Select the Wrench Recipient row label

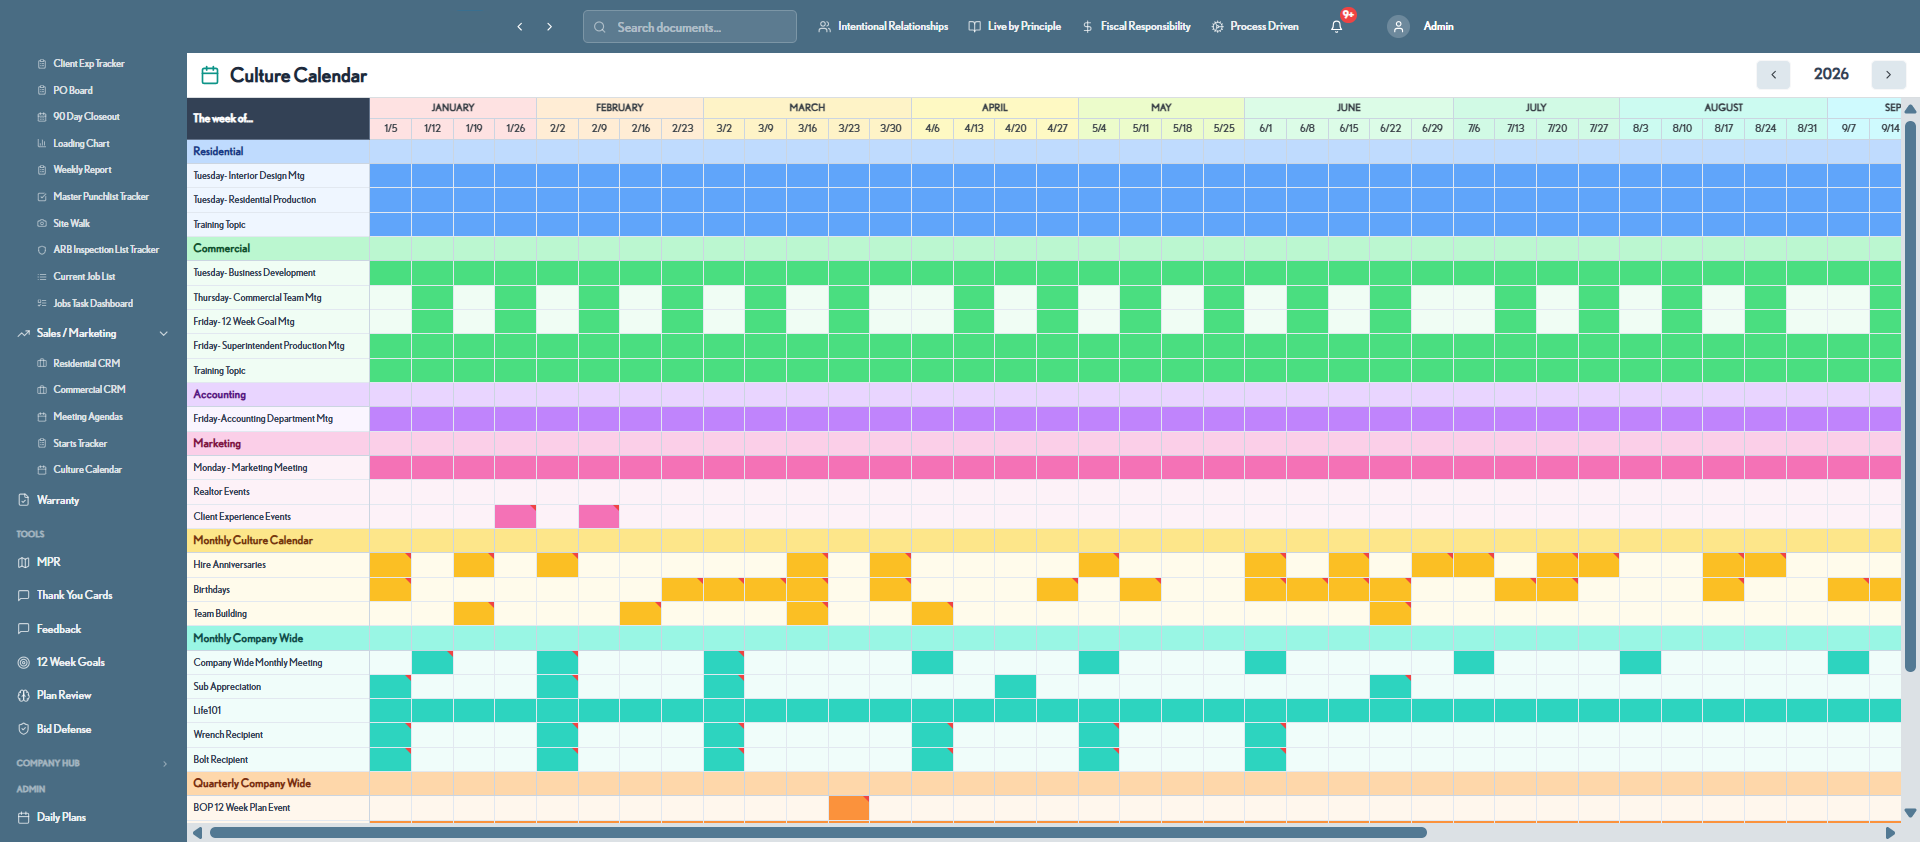(228, 735)
